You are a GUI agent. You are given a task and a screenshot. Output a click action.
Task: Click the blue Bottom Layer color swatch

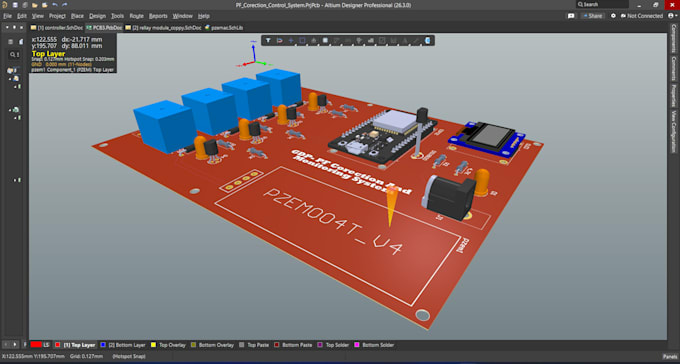[103, 345]
